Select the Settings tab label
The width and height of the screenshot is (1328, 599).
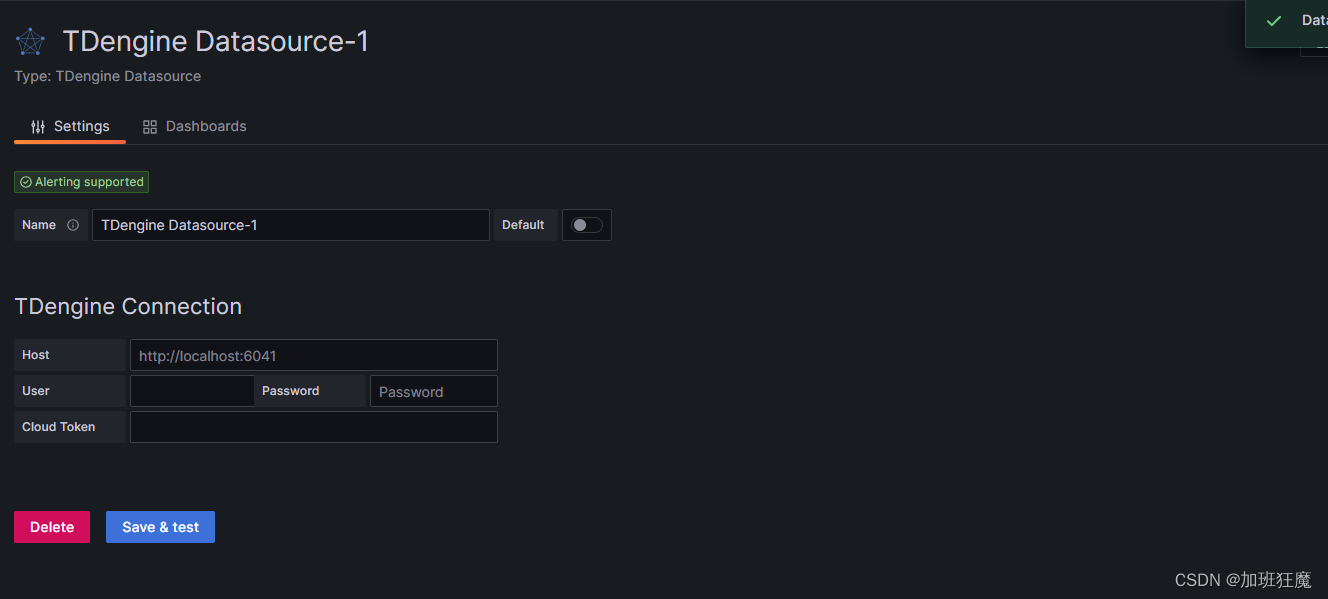(x=82, y=127)
